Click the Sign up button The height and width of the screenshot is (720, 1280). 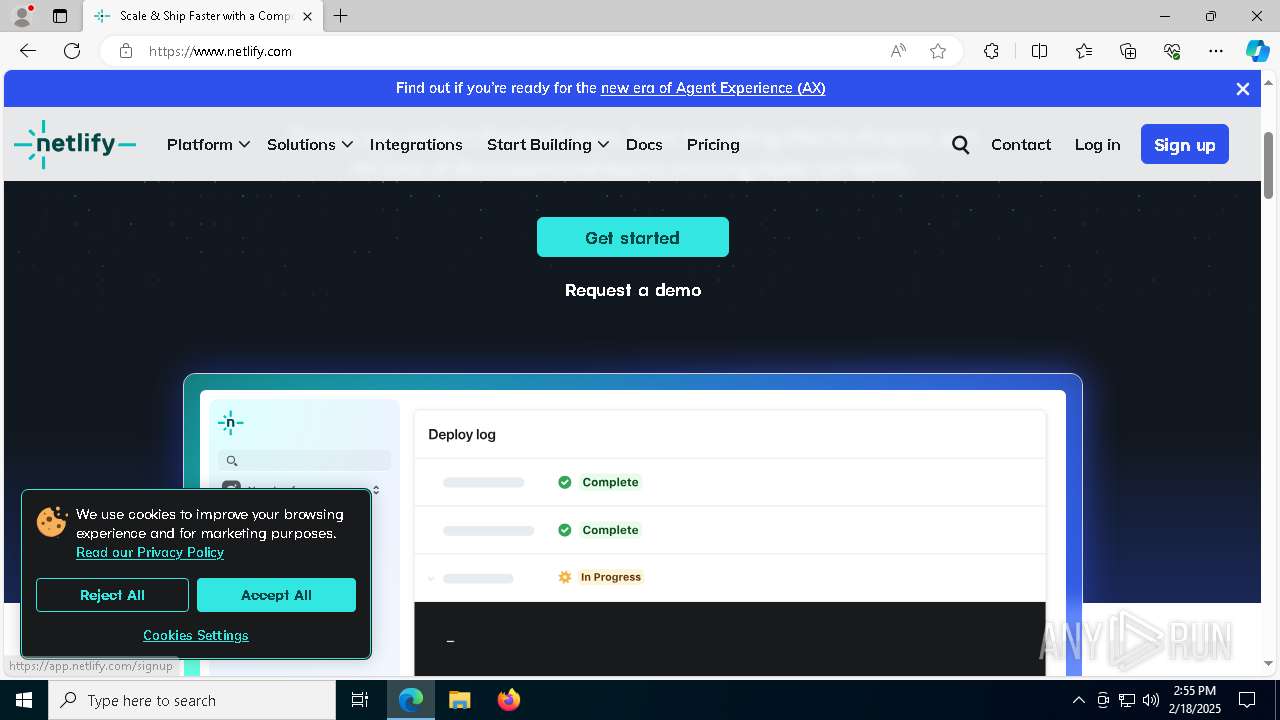(1185, 145)
